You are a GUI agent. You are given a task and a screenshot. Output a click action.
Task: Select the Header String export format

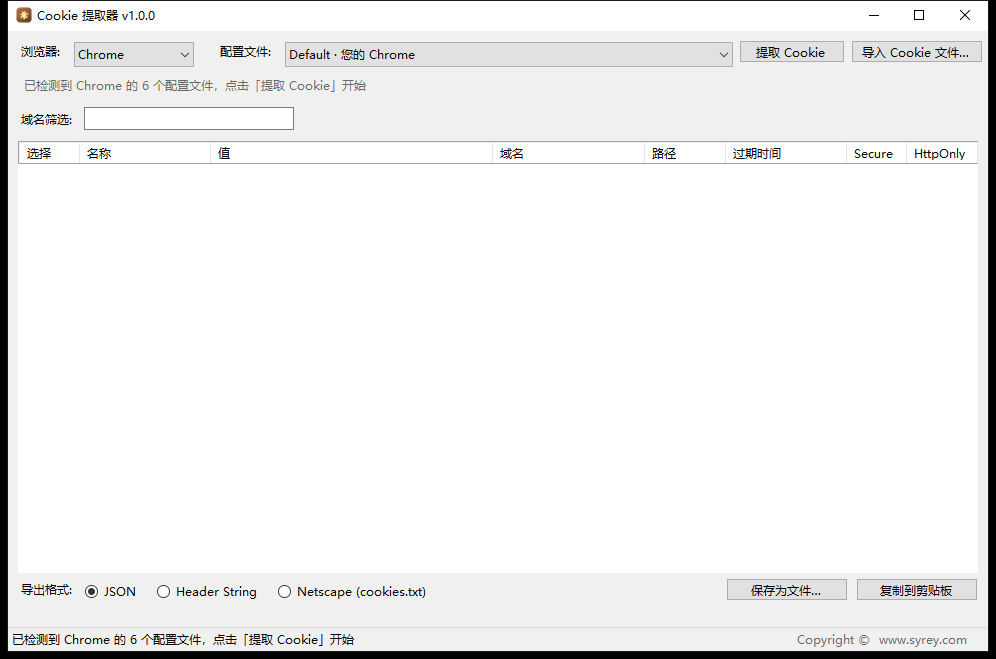click(x=207, y=592)
